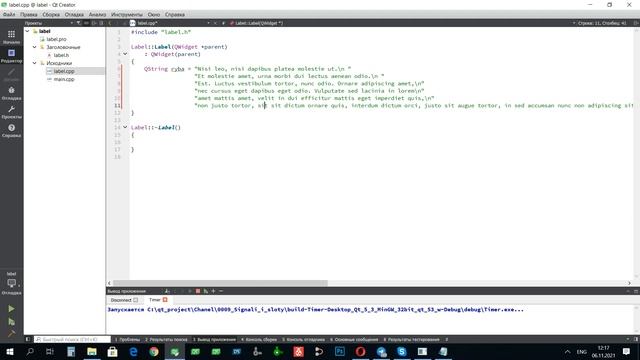Open the Окно menu

(154, 14)
